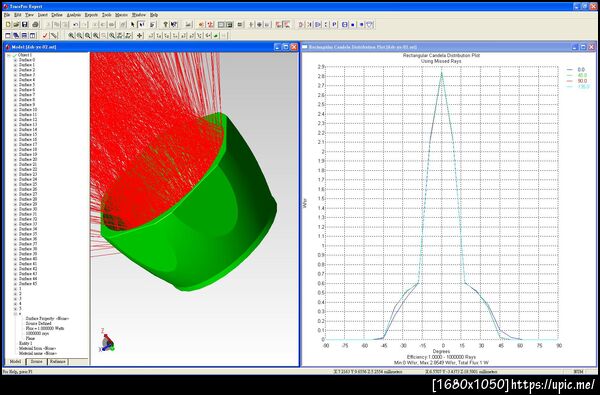The width and height of the screenshot is (600, 395).
Task: Open the Reports menu
Action: pyautogui.click(x=91, y=15)
